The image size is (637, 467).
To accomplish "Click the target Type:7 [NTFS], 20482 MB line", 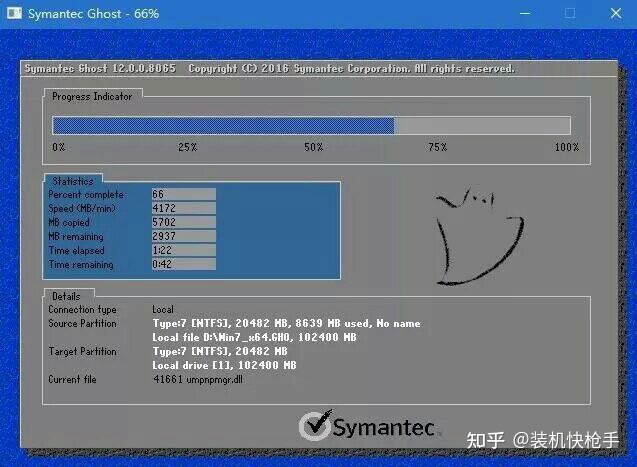I will (x=220, y=351).
